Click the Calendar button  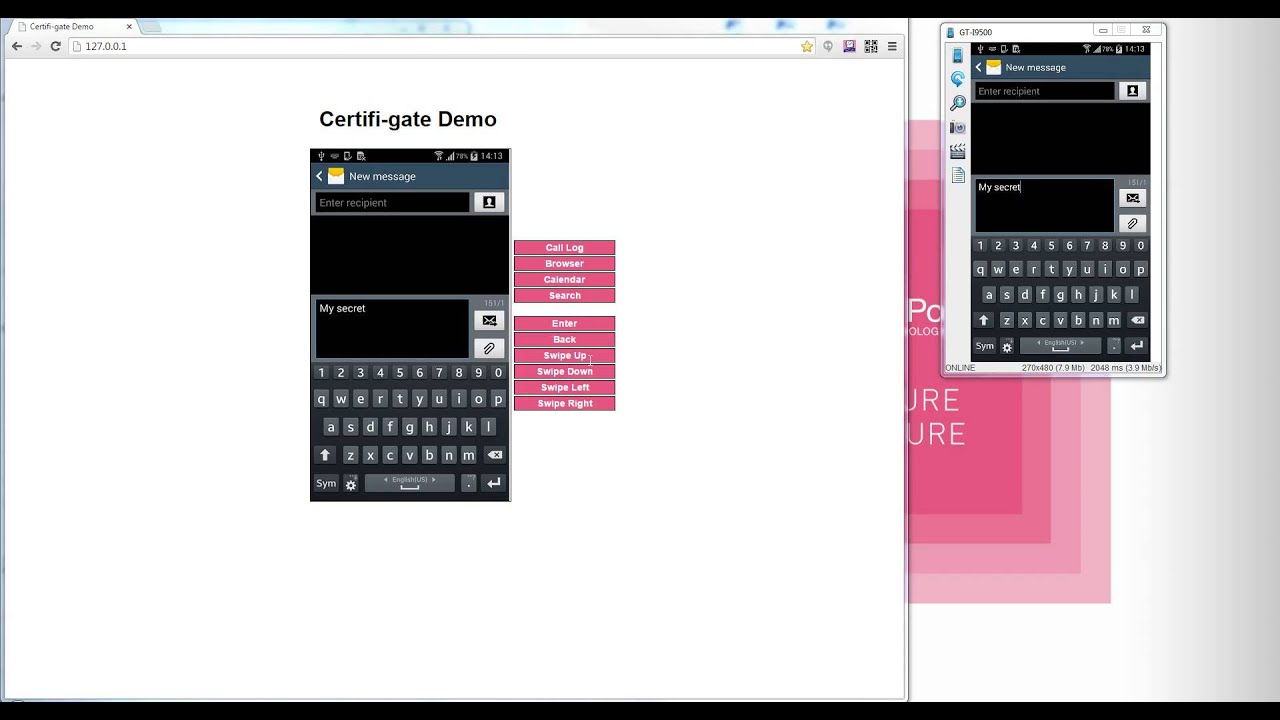564,280
